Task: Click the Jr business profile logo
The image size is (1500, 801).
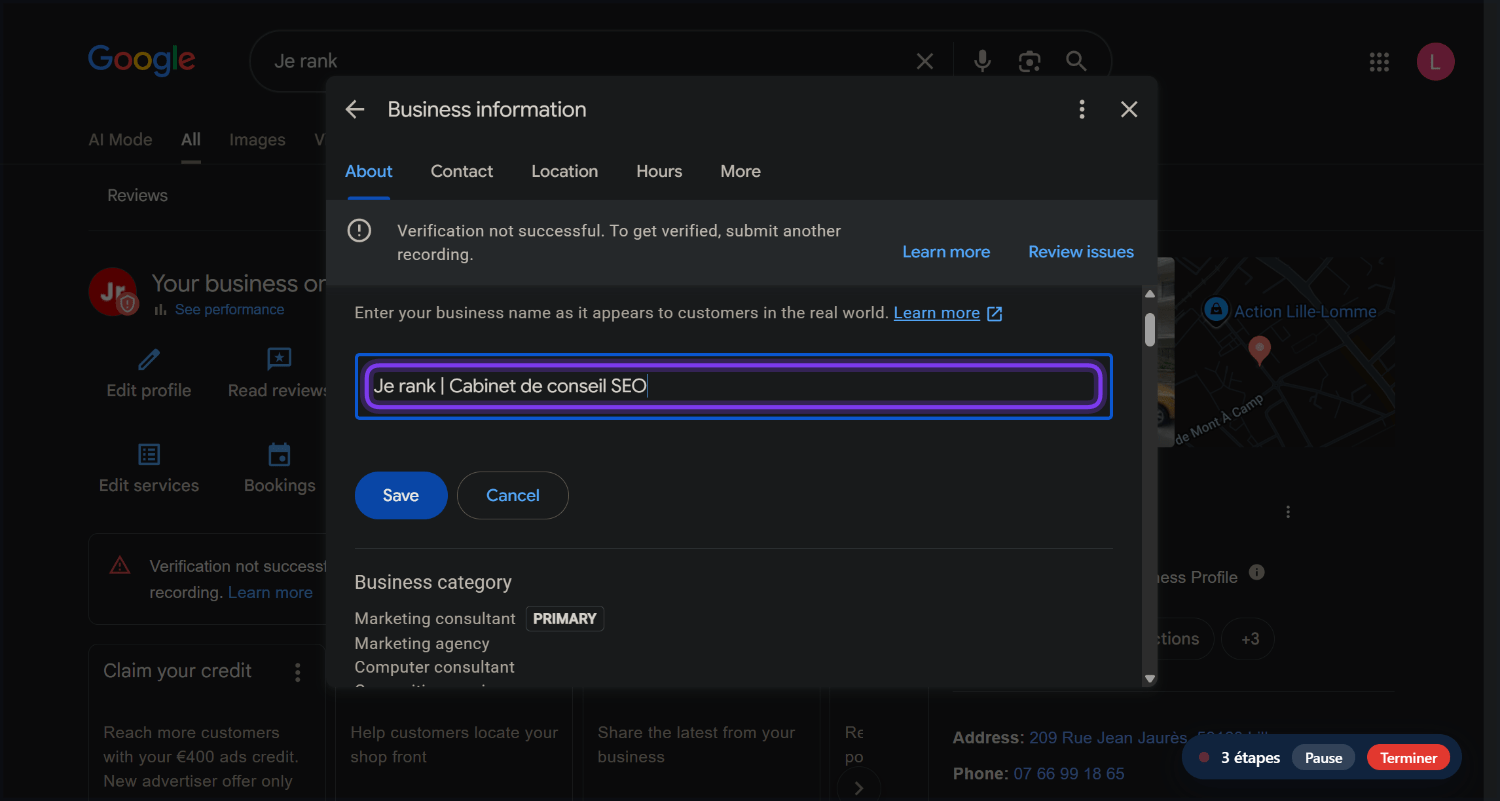Action: (112, 292)
